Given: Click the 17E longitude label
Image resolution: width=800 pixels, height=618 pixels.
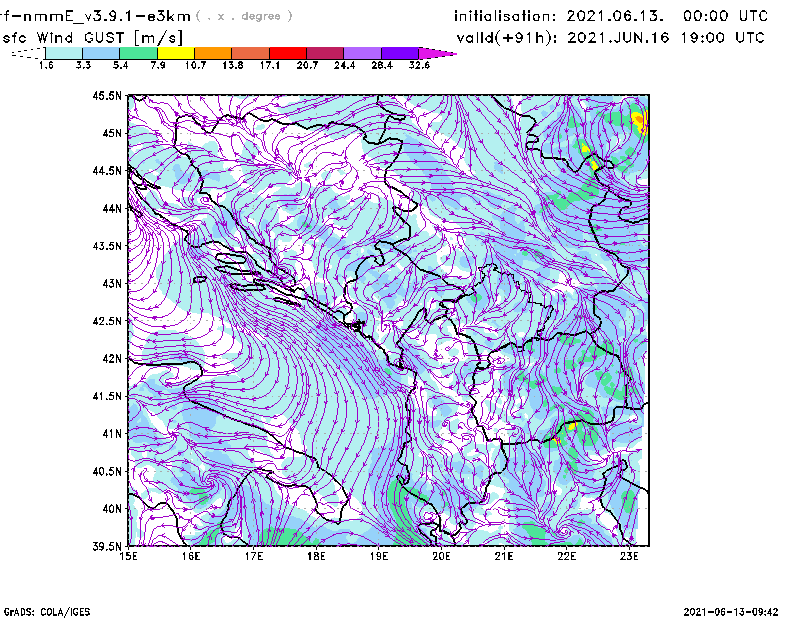Looking at the screenshot, I should [254, 556].
